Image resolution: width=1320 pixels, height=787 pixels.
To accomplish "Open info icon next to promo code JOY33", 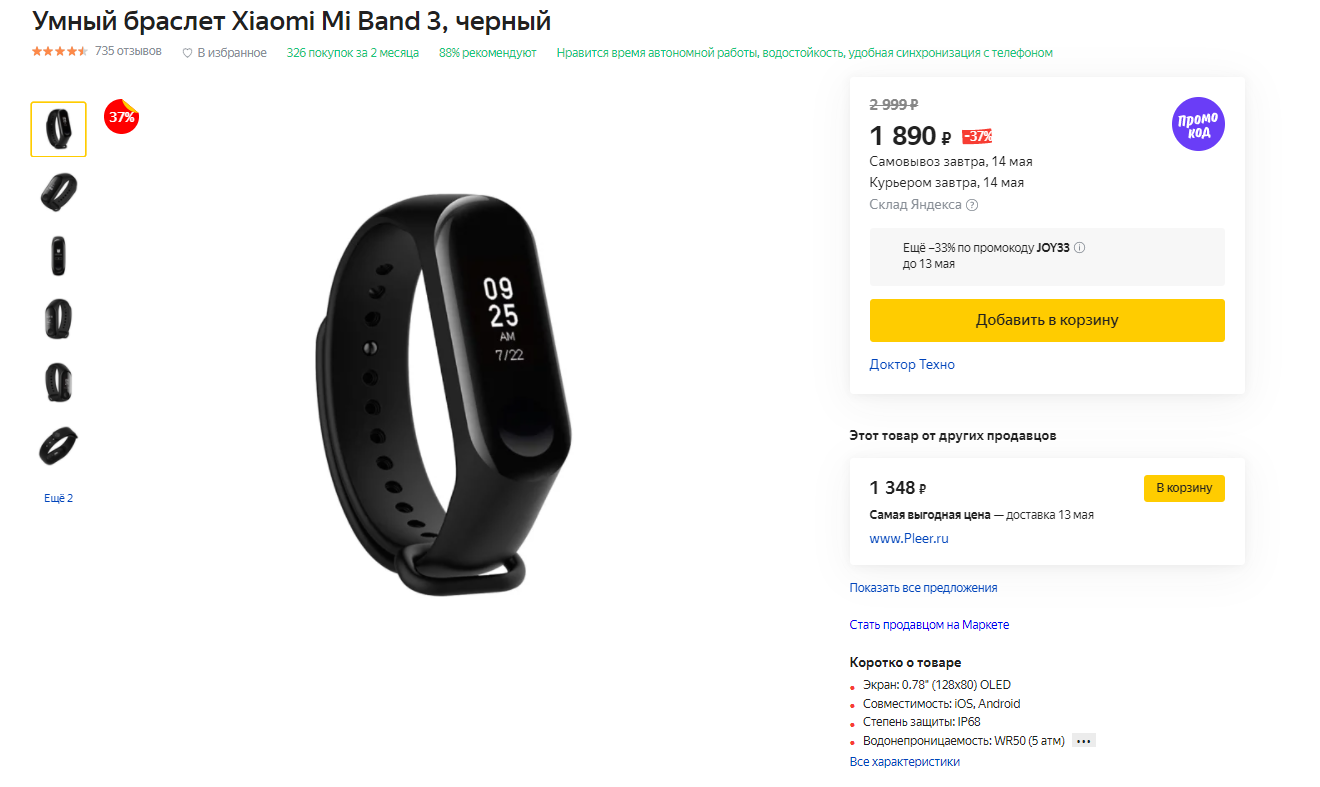I will [1080, 247].
